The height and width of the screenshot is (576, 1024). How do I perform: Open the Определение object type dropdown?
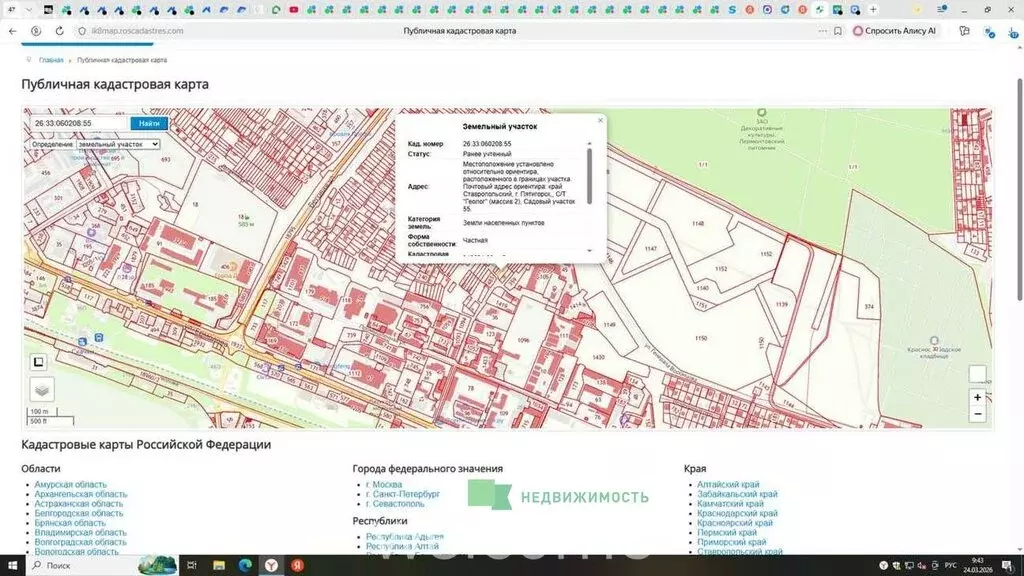tap(118, 144)
